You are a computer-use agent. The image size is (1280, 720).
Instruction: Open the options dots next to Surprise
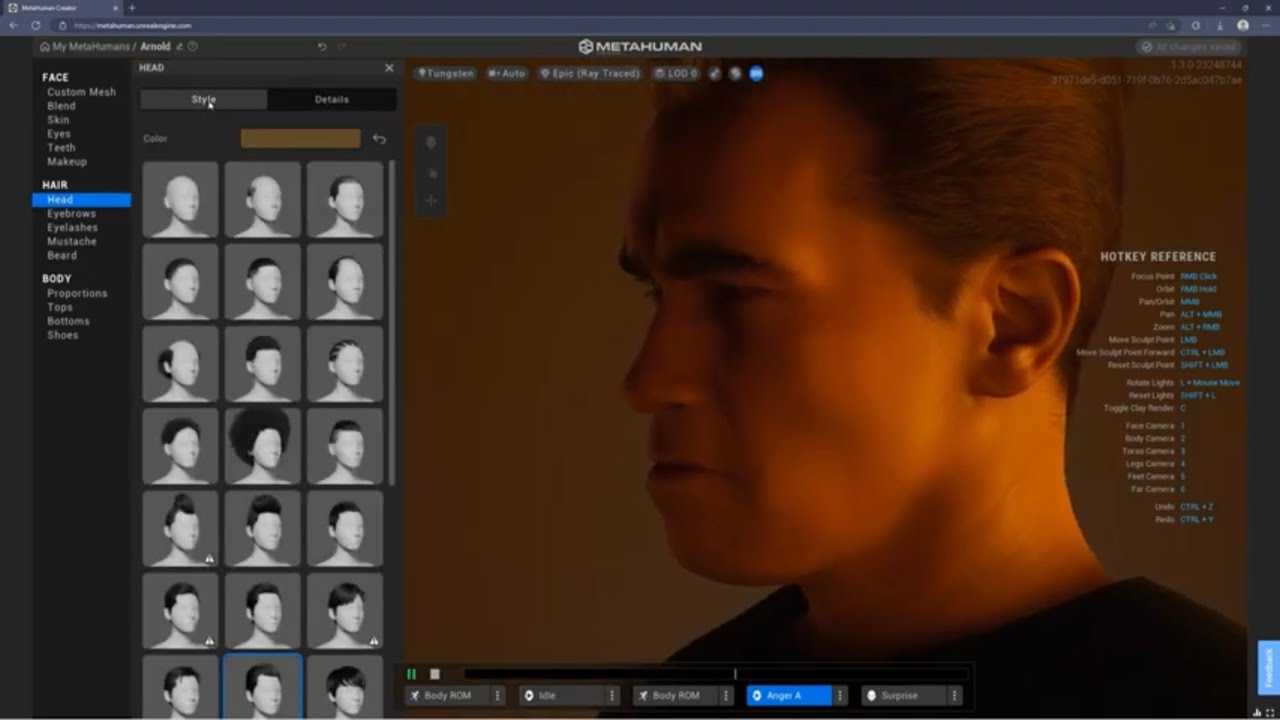(954, 695)
